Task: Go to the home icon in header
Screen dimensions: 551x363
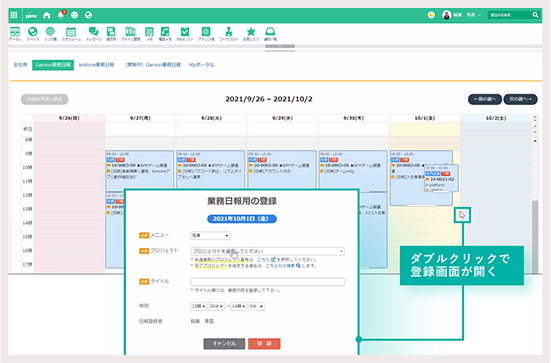Action: tap(47, 15)
